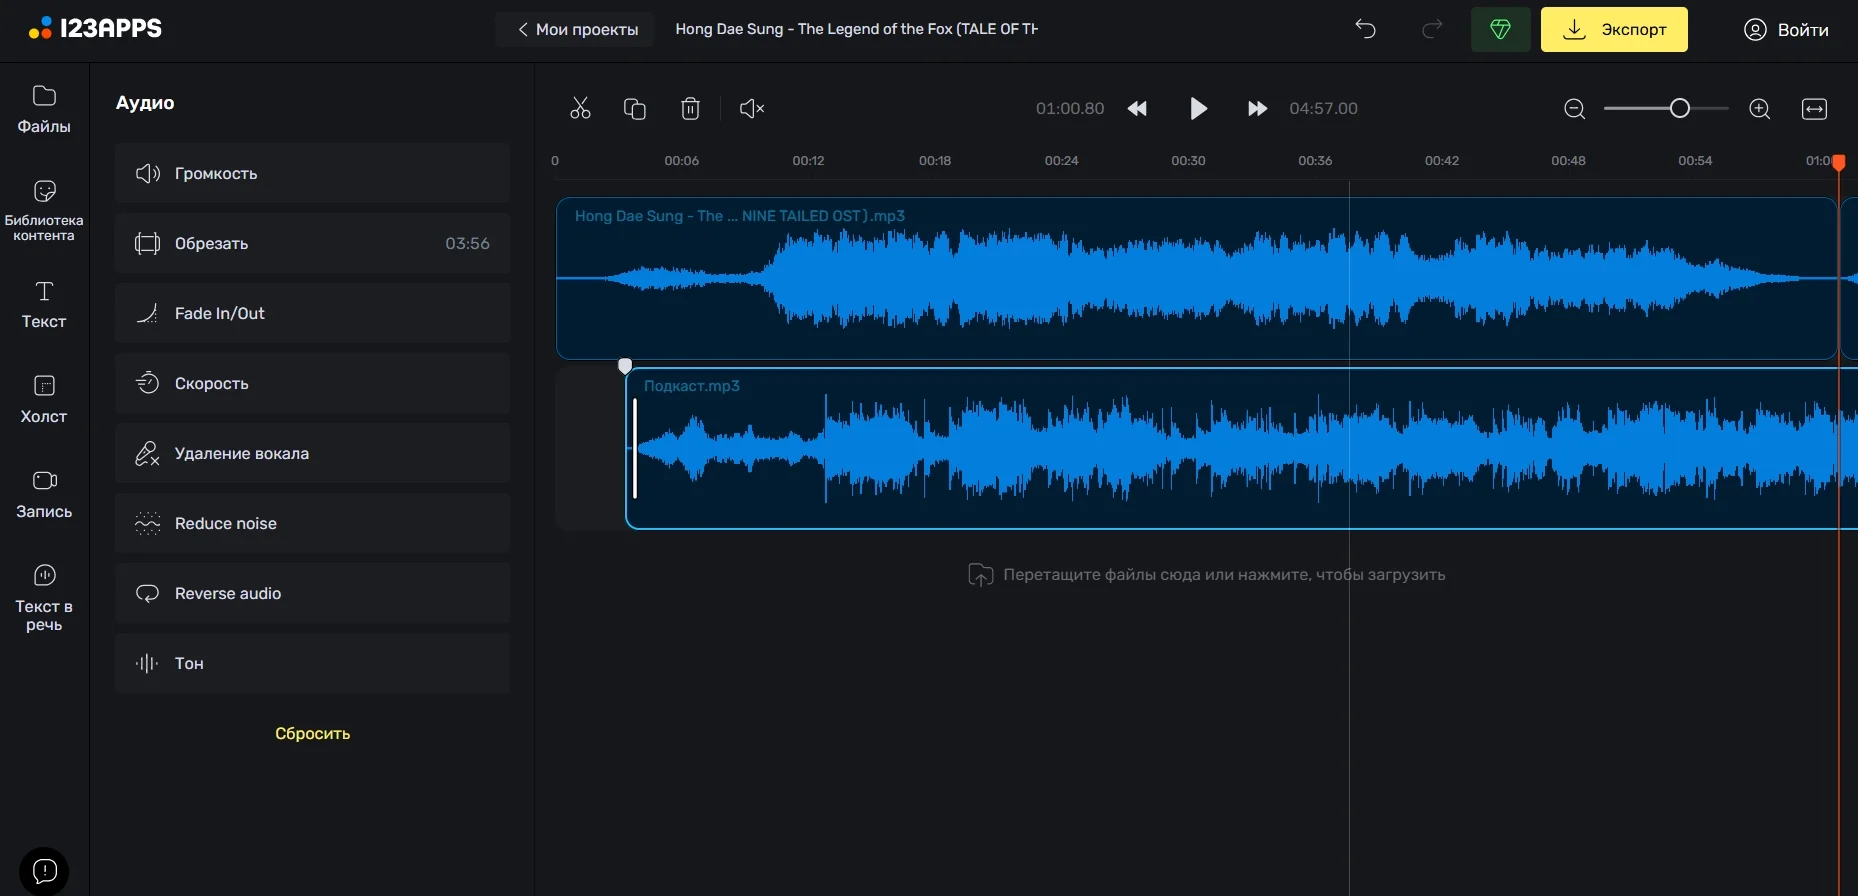Open the content library panel
The width and height of the screenshot is (1858, 896).
click(x=44, y=211)
